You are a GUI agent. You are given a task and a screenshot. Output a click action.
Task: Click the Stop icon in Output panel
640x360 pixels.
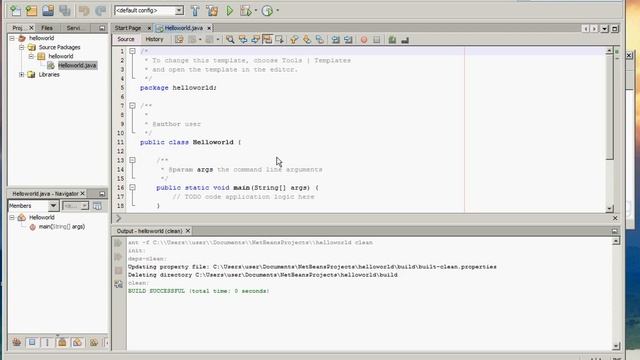[118, 271]
